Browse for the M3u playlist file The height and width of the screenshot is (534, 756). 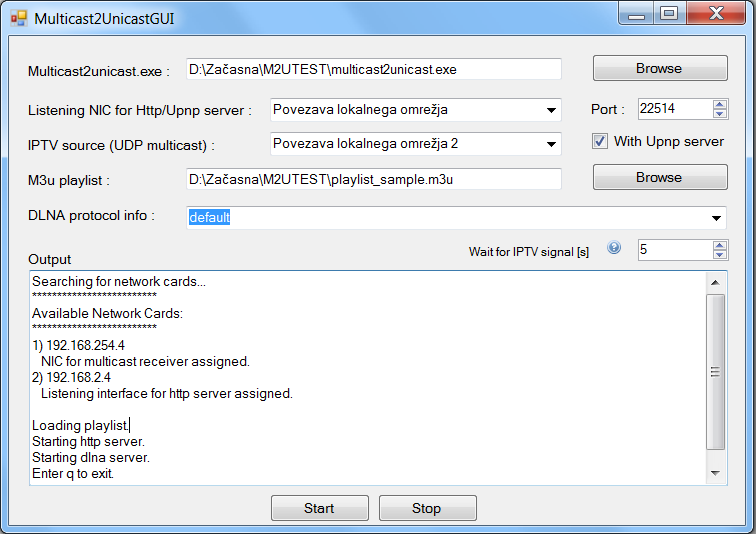point(660,177)
